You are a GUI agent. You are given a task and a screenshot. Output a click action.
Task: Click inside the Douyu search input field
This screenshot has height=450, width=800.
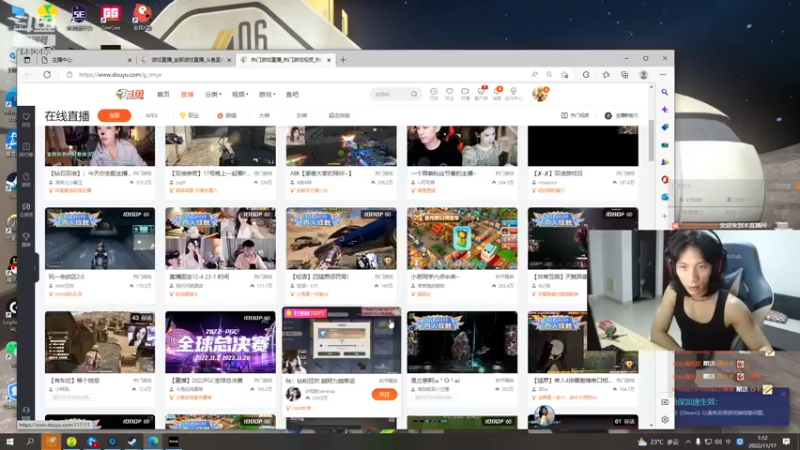pos(390,94)
